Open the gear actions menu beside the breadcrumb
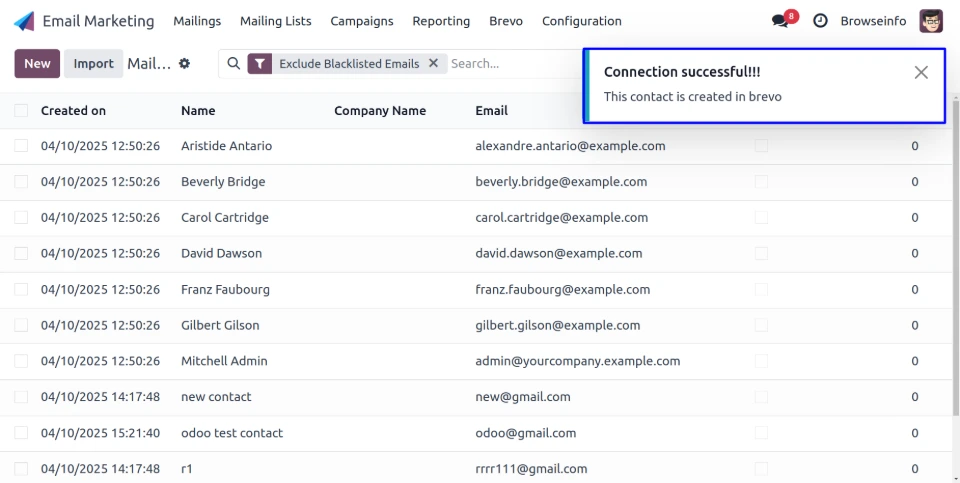960x483 pixels. click(x=184, y=64)
